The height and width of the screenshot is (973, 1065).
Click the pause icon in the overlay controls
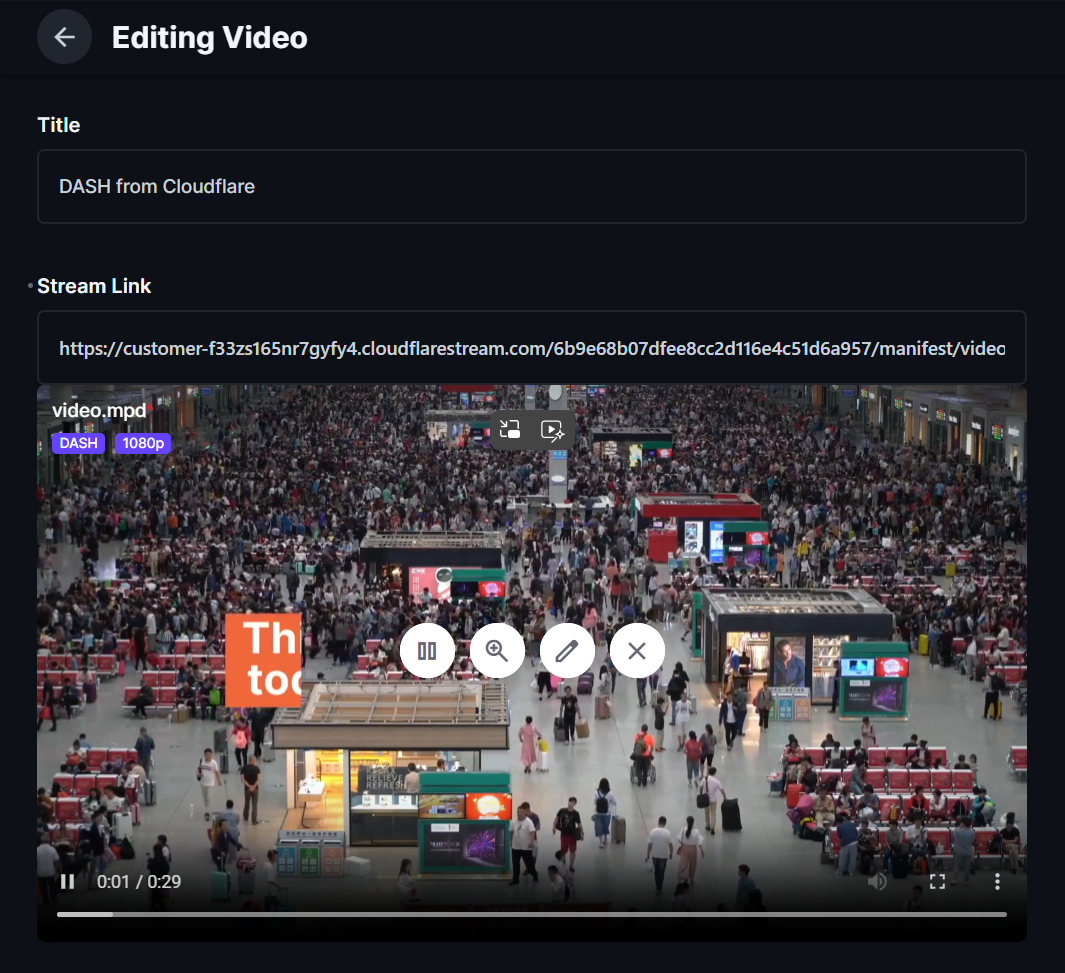point(427,650)
